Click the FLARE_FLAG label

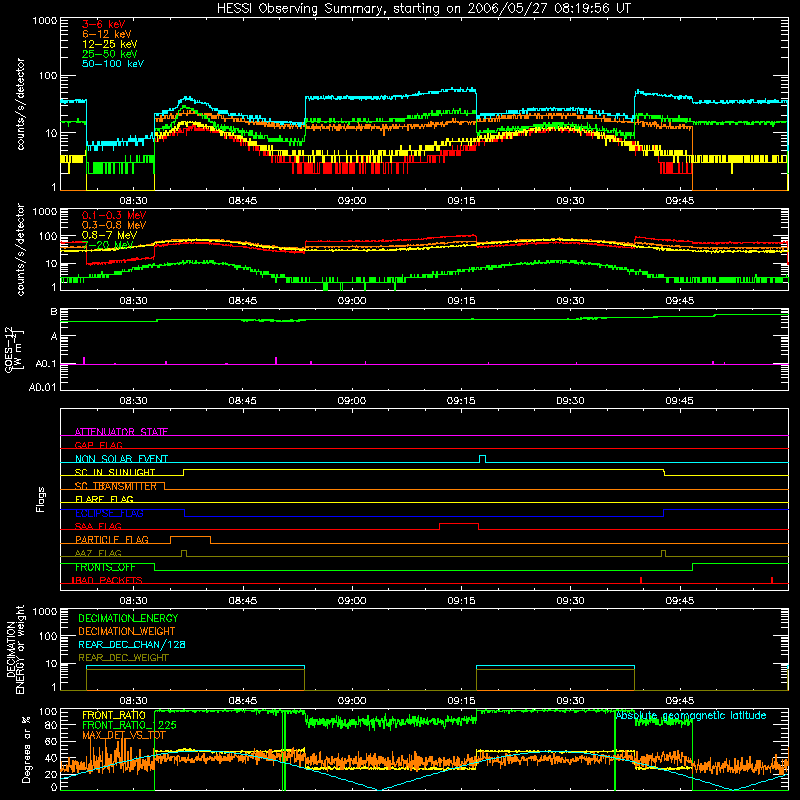tap(104, 499)
